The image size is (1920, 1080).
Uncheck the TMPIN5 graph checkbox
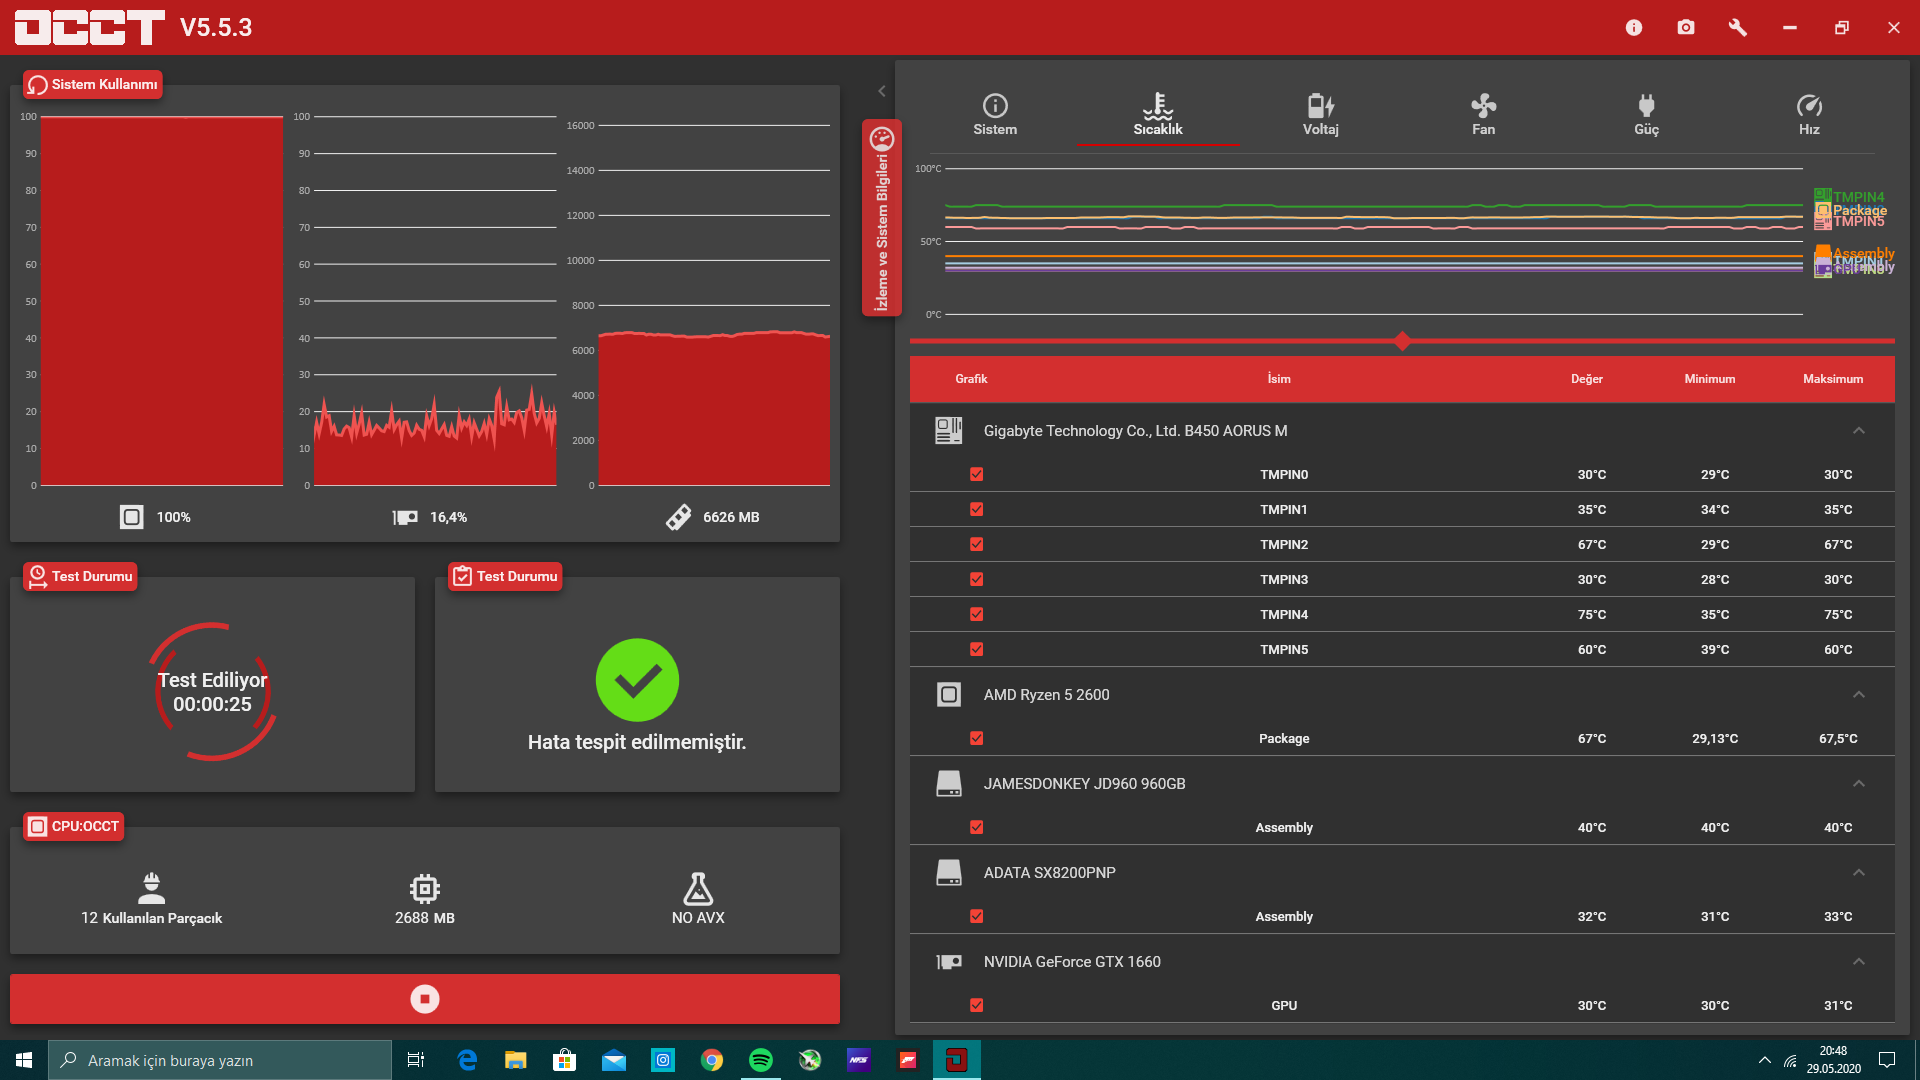[977, 650]
